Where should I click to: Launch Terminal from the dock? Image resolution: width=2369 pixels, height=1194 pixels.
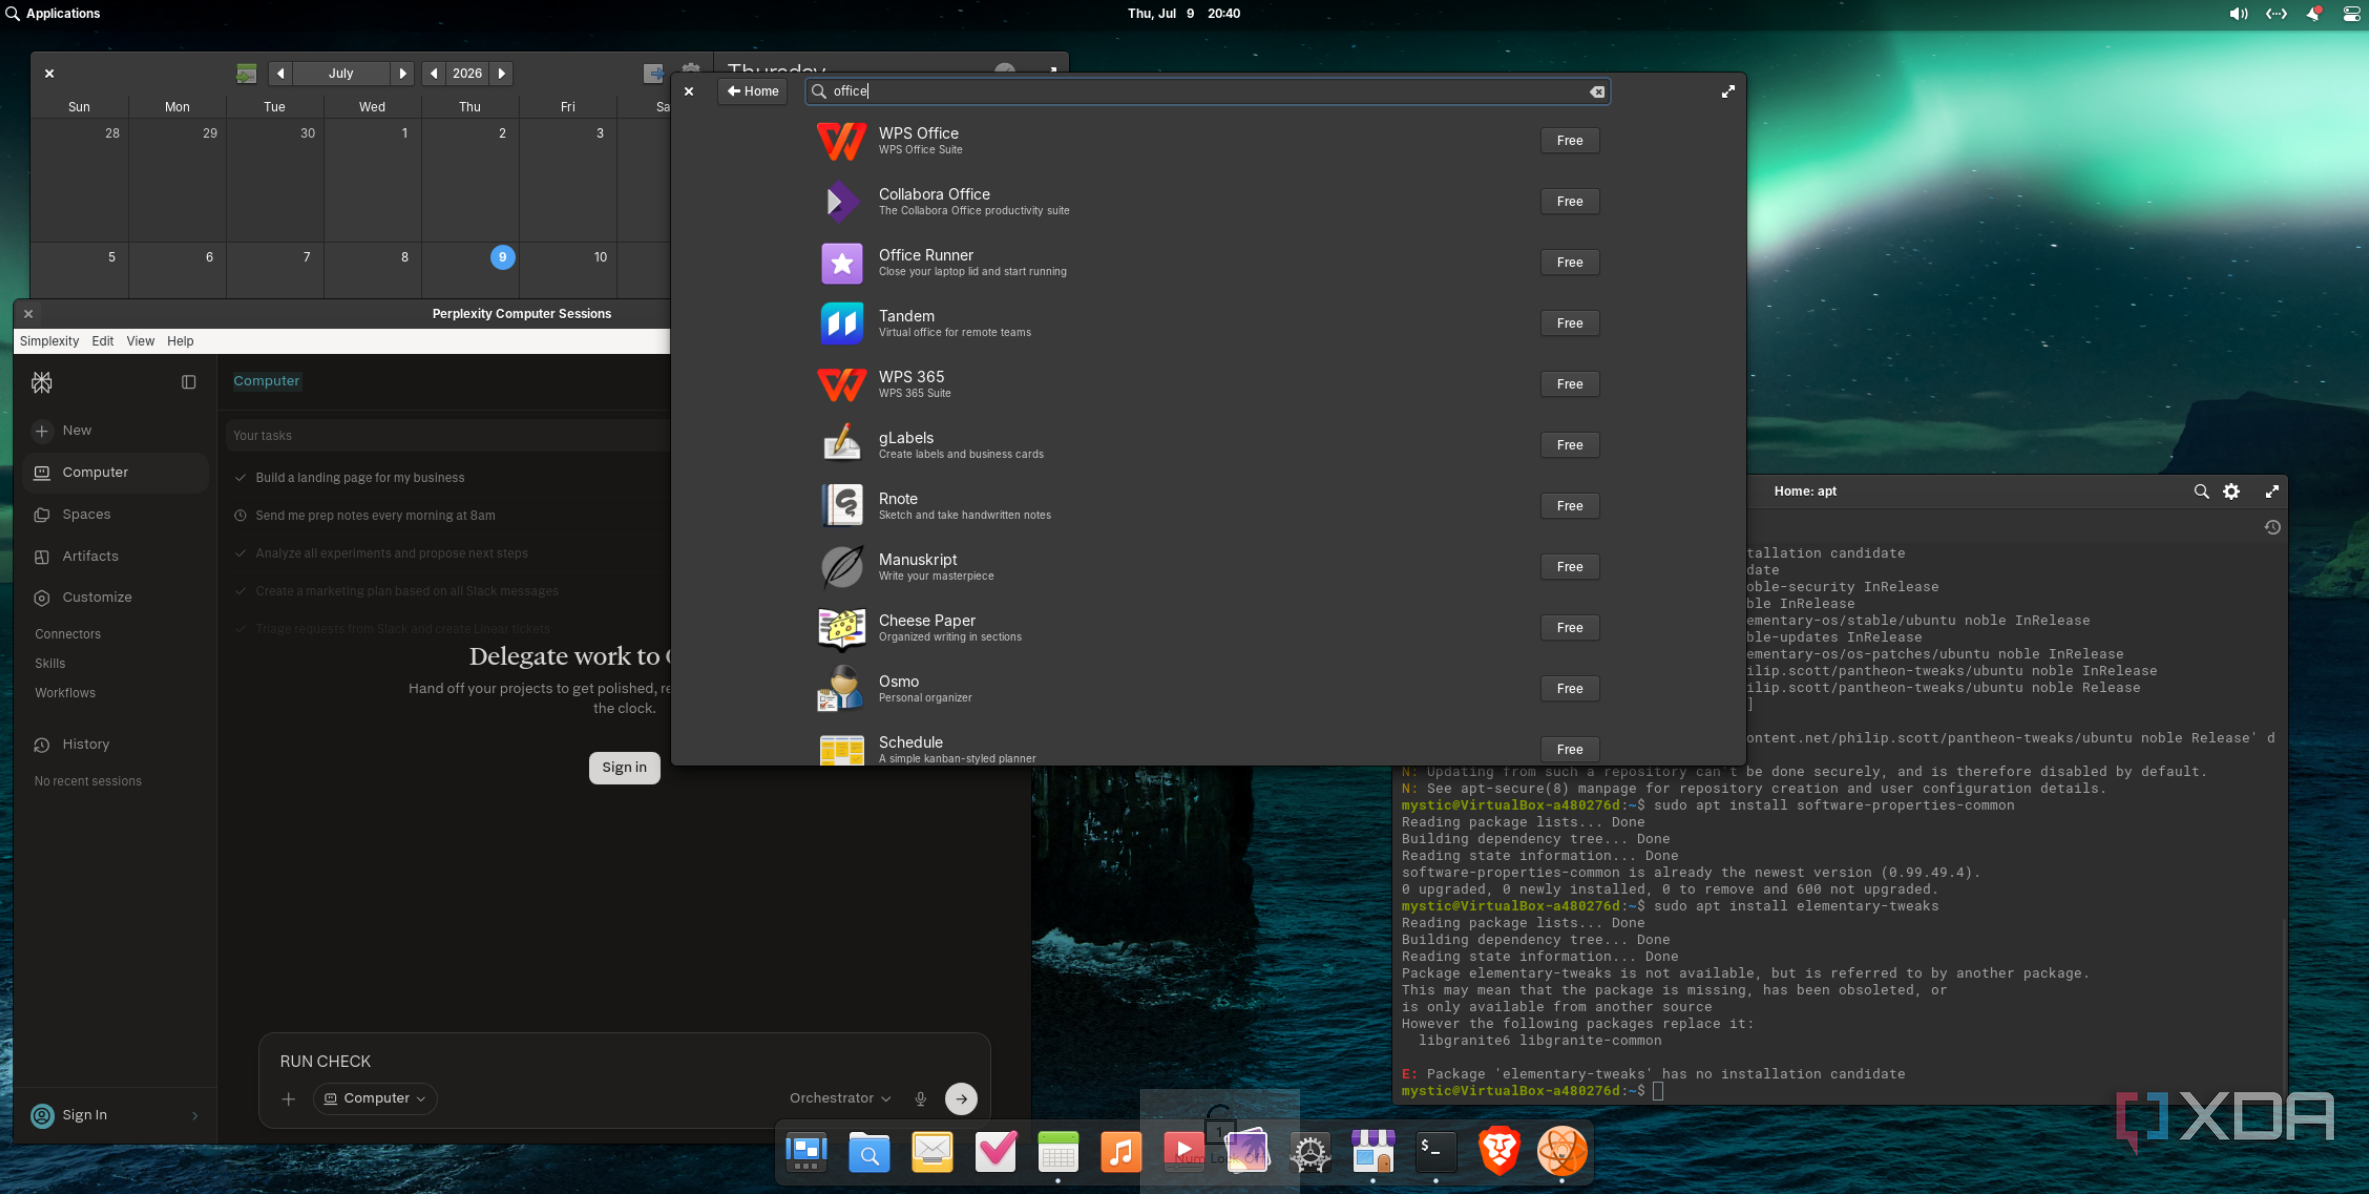coord(1436,1152)
